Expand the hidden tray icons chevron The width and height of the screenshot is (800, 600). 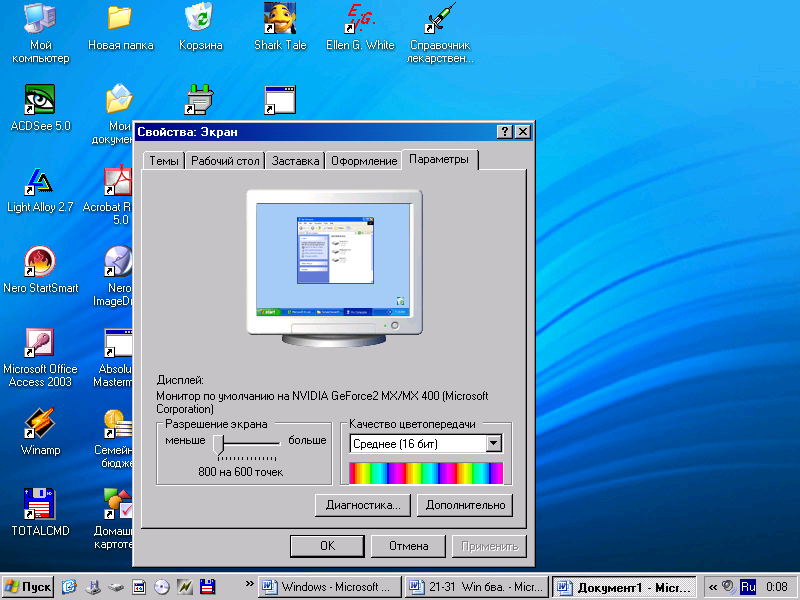713,587
